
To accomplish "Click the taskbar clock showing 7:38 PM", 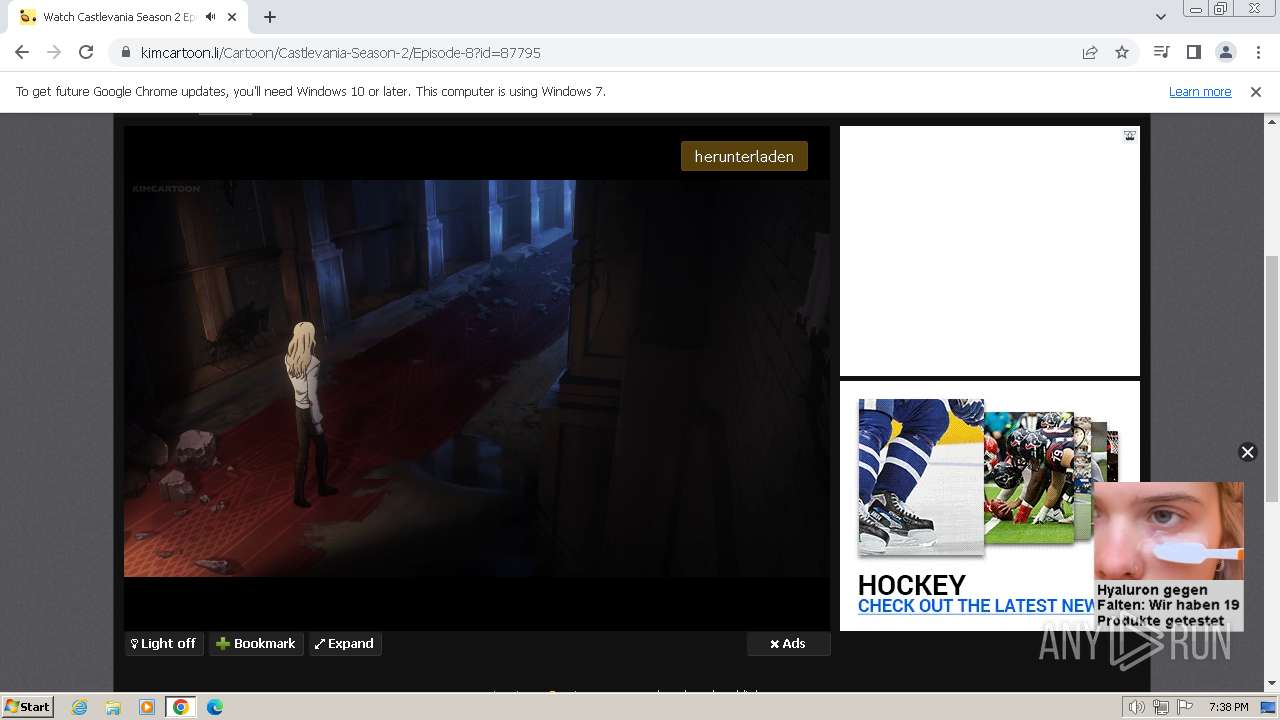I will [x=1228, y=707].
